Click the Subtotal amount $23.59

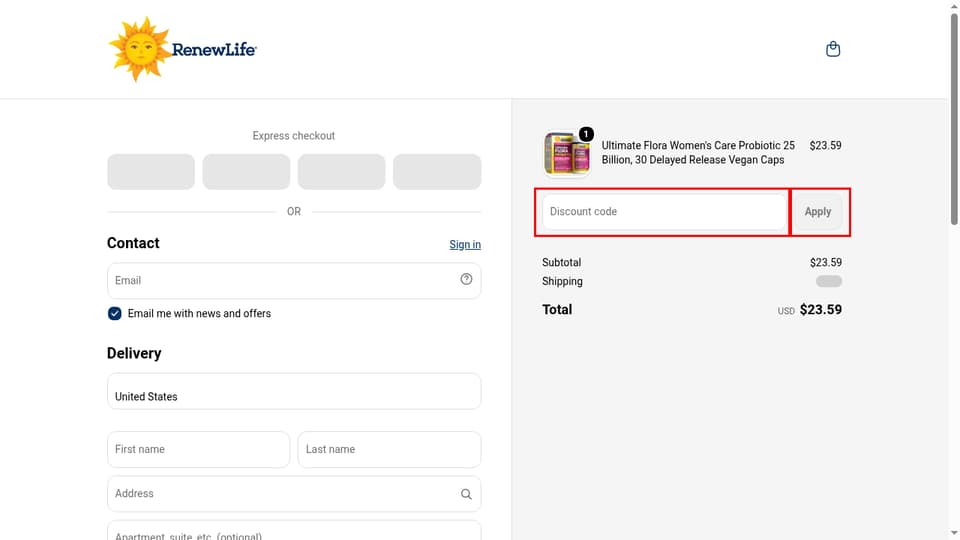click(825, 263)
